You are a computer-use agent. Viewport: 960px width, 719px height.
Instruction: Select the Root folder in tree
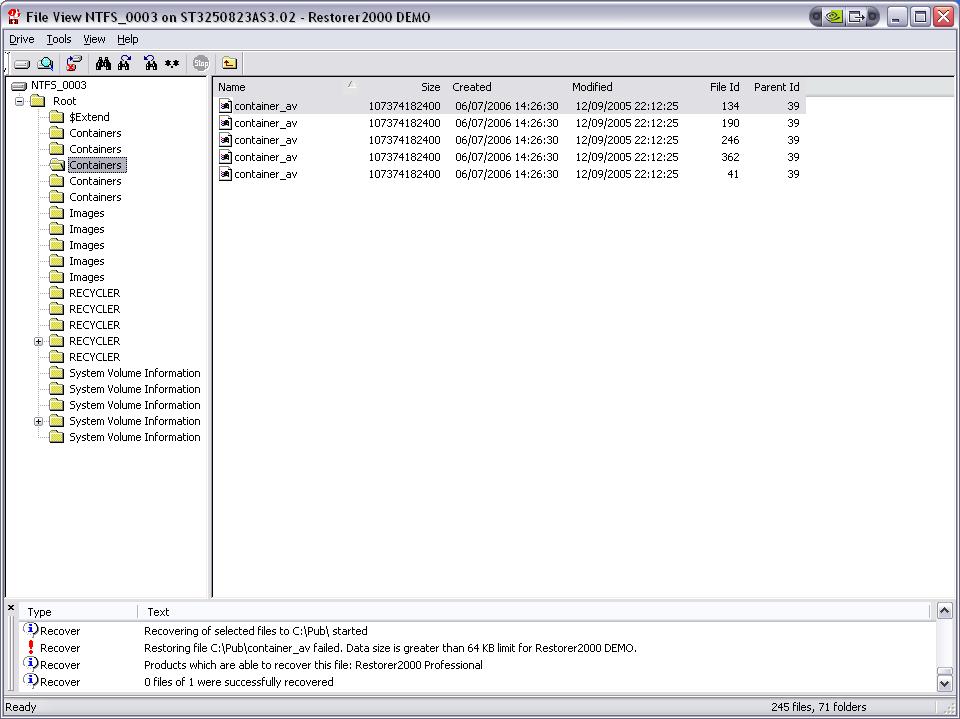(x=64, y=101)
